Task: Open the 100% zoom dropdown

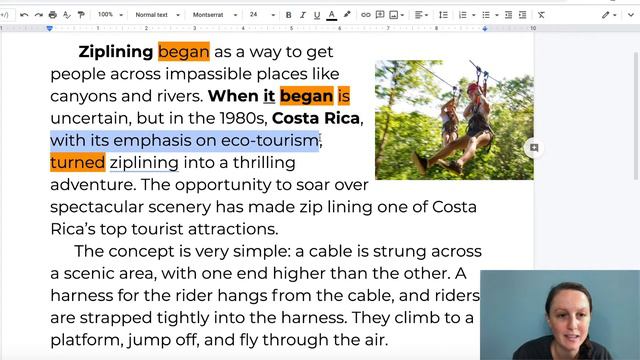Action: (x=110, y=15)
